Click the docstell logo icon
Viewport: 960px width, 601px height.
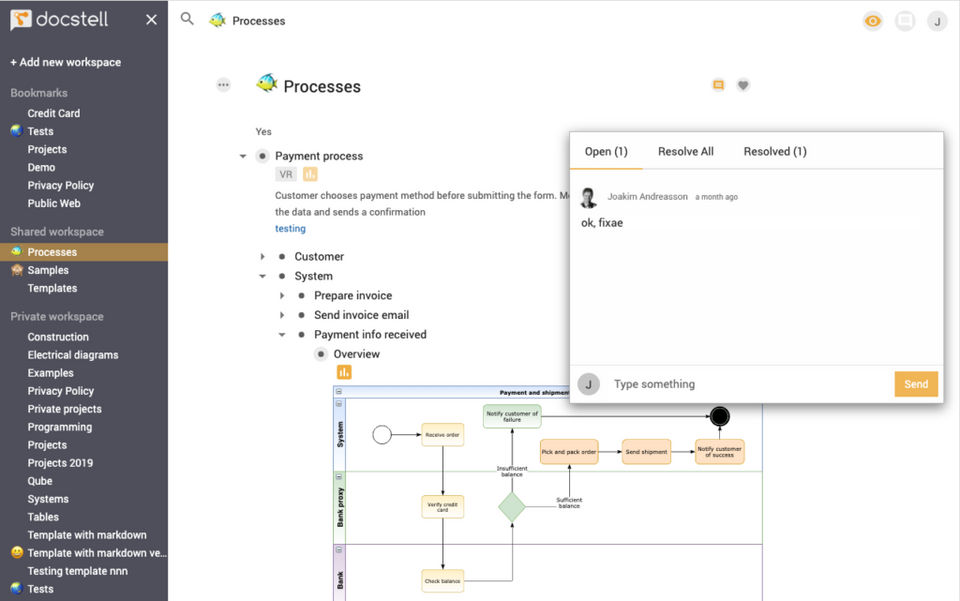pyautogui.click(x=21, y=20)
